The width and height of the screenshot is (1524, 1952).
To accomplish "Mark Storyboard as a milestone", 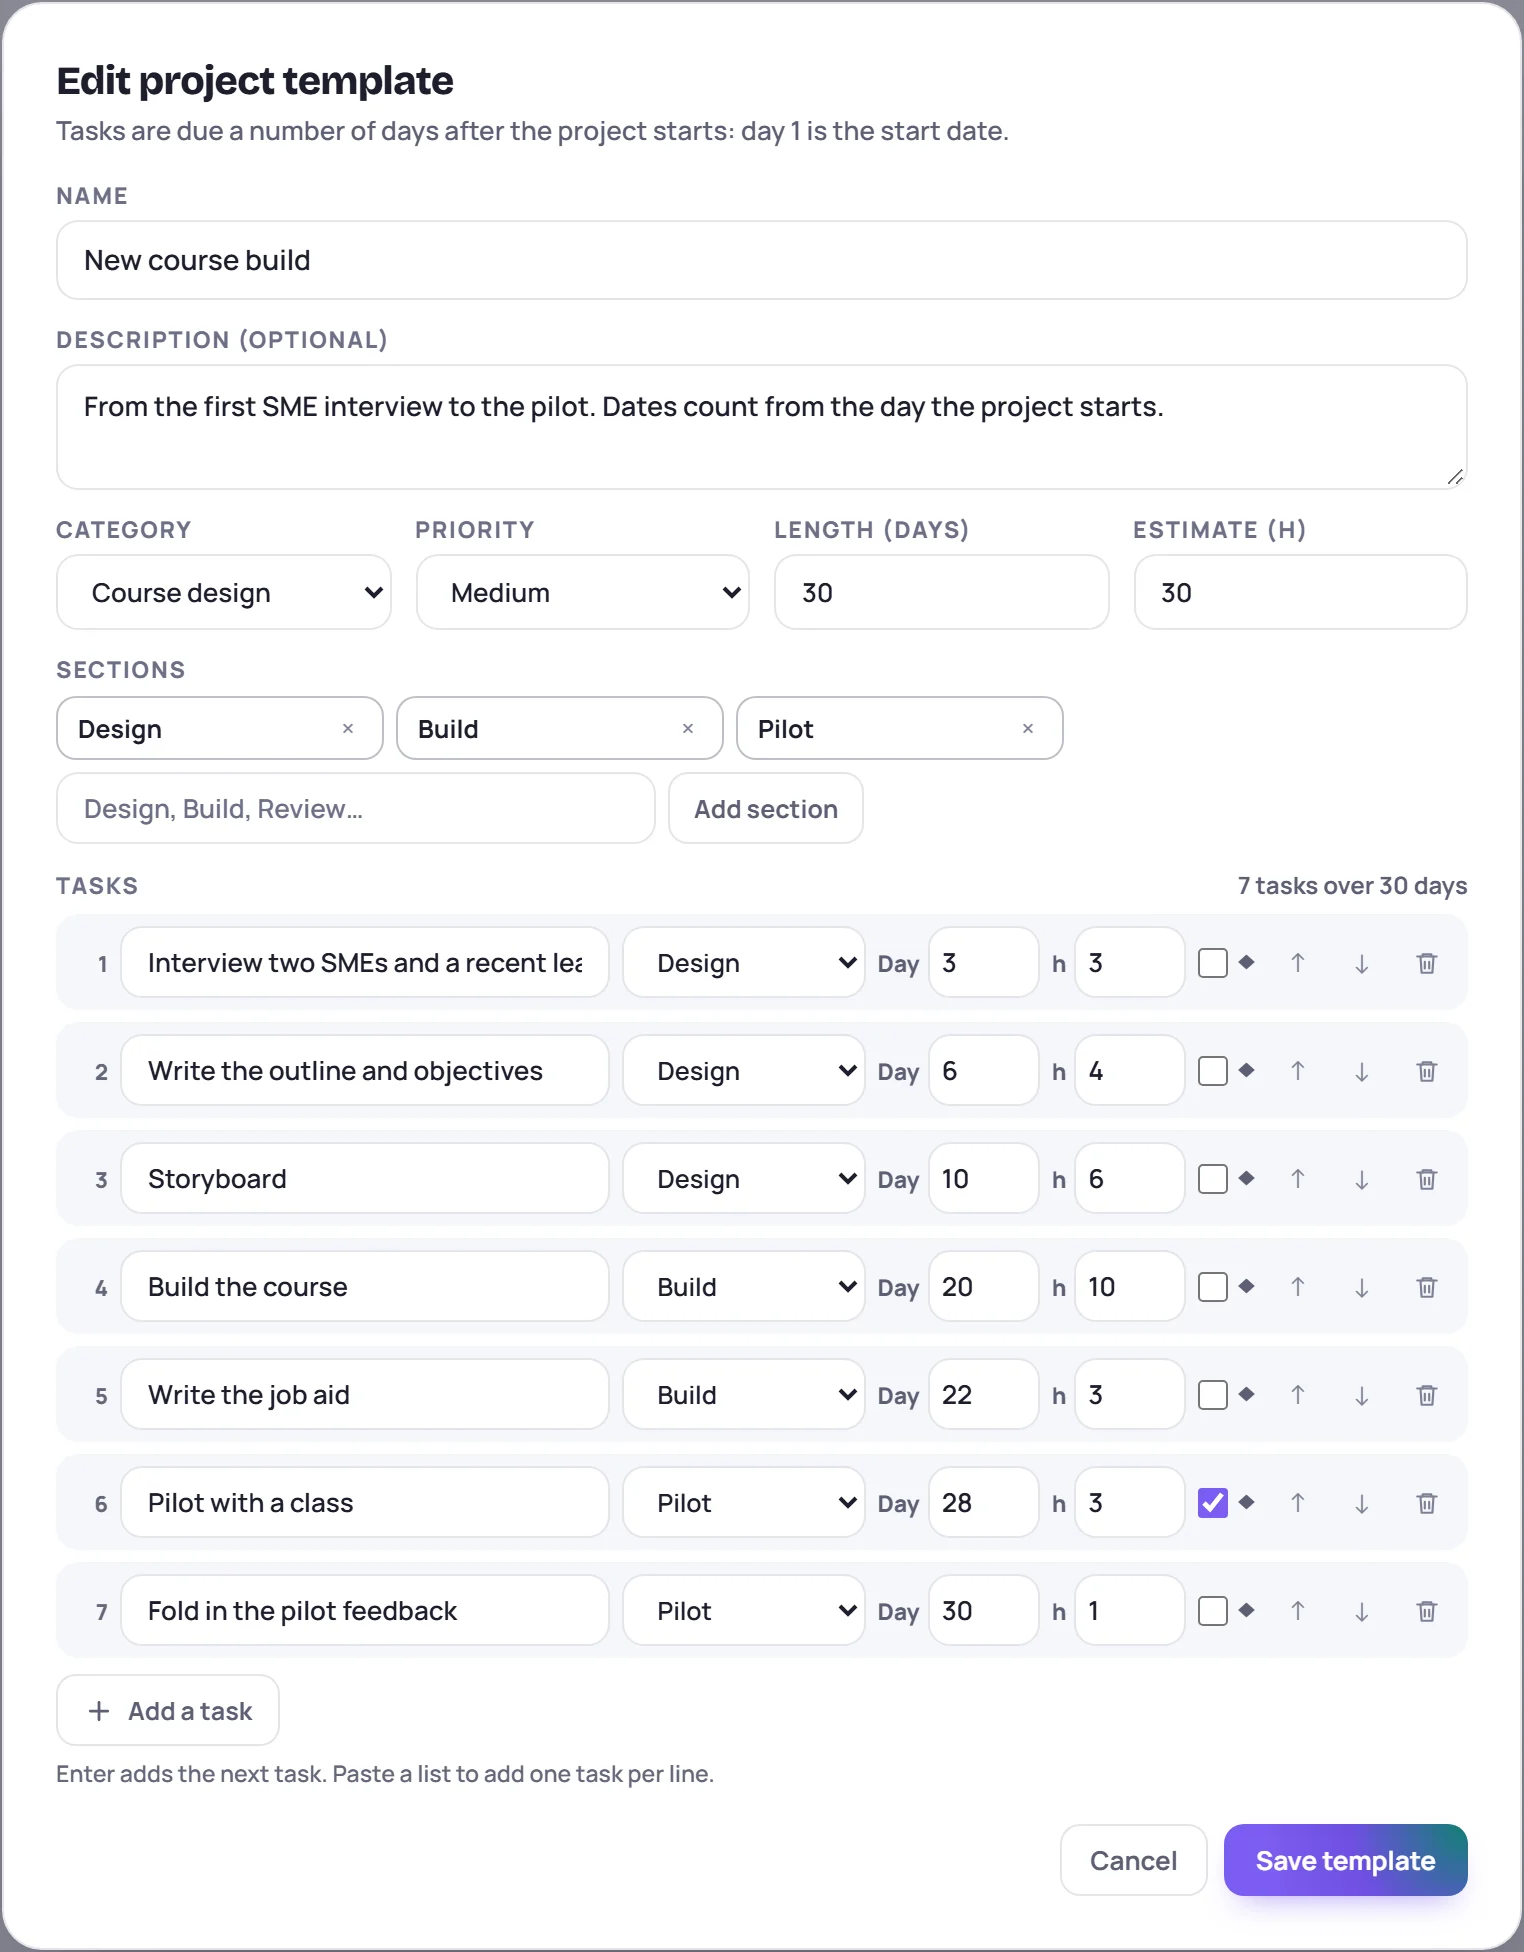I will pos(1213,1179).
